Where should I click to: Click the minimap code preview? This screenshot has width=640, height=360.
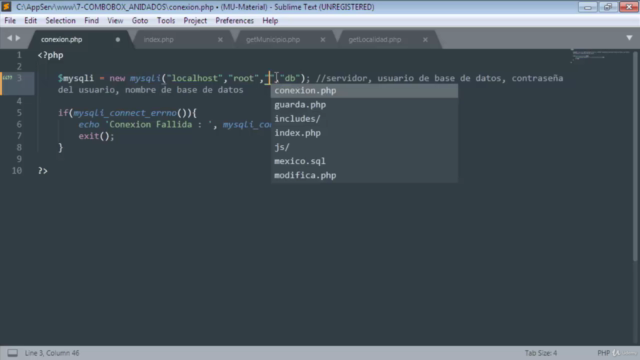pyautogui.click(x=600, y=56)
